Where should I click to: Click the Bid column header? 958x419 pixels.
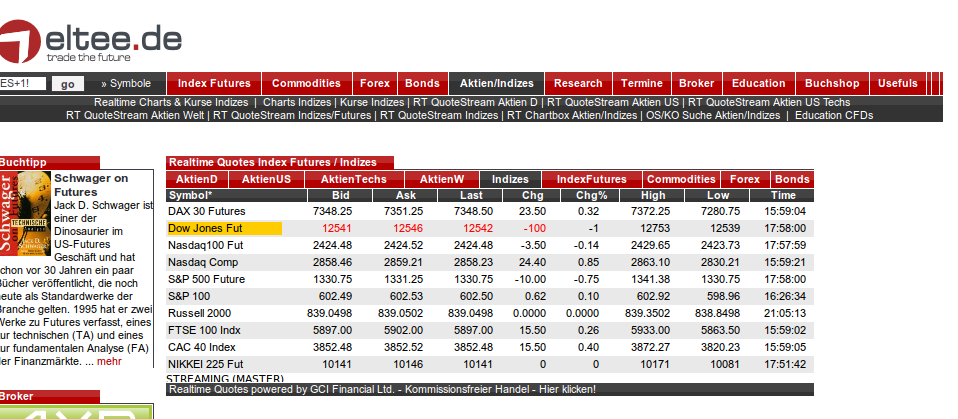(x=340, y=195)
